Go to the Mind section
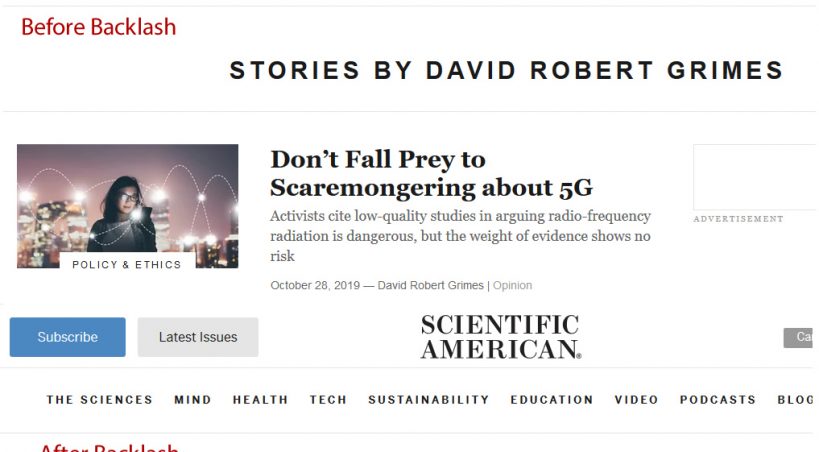The width and height of the screenshot is (819, 452). (x=193, y=400)
